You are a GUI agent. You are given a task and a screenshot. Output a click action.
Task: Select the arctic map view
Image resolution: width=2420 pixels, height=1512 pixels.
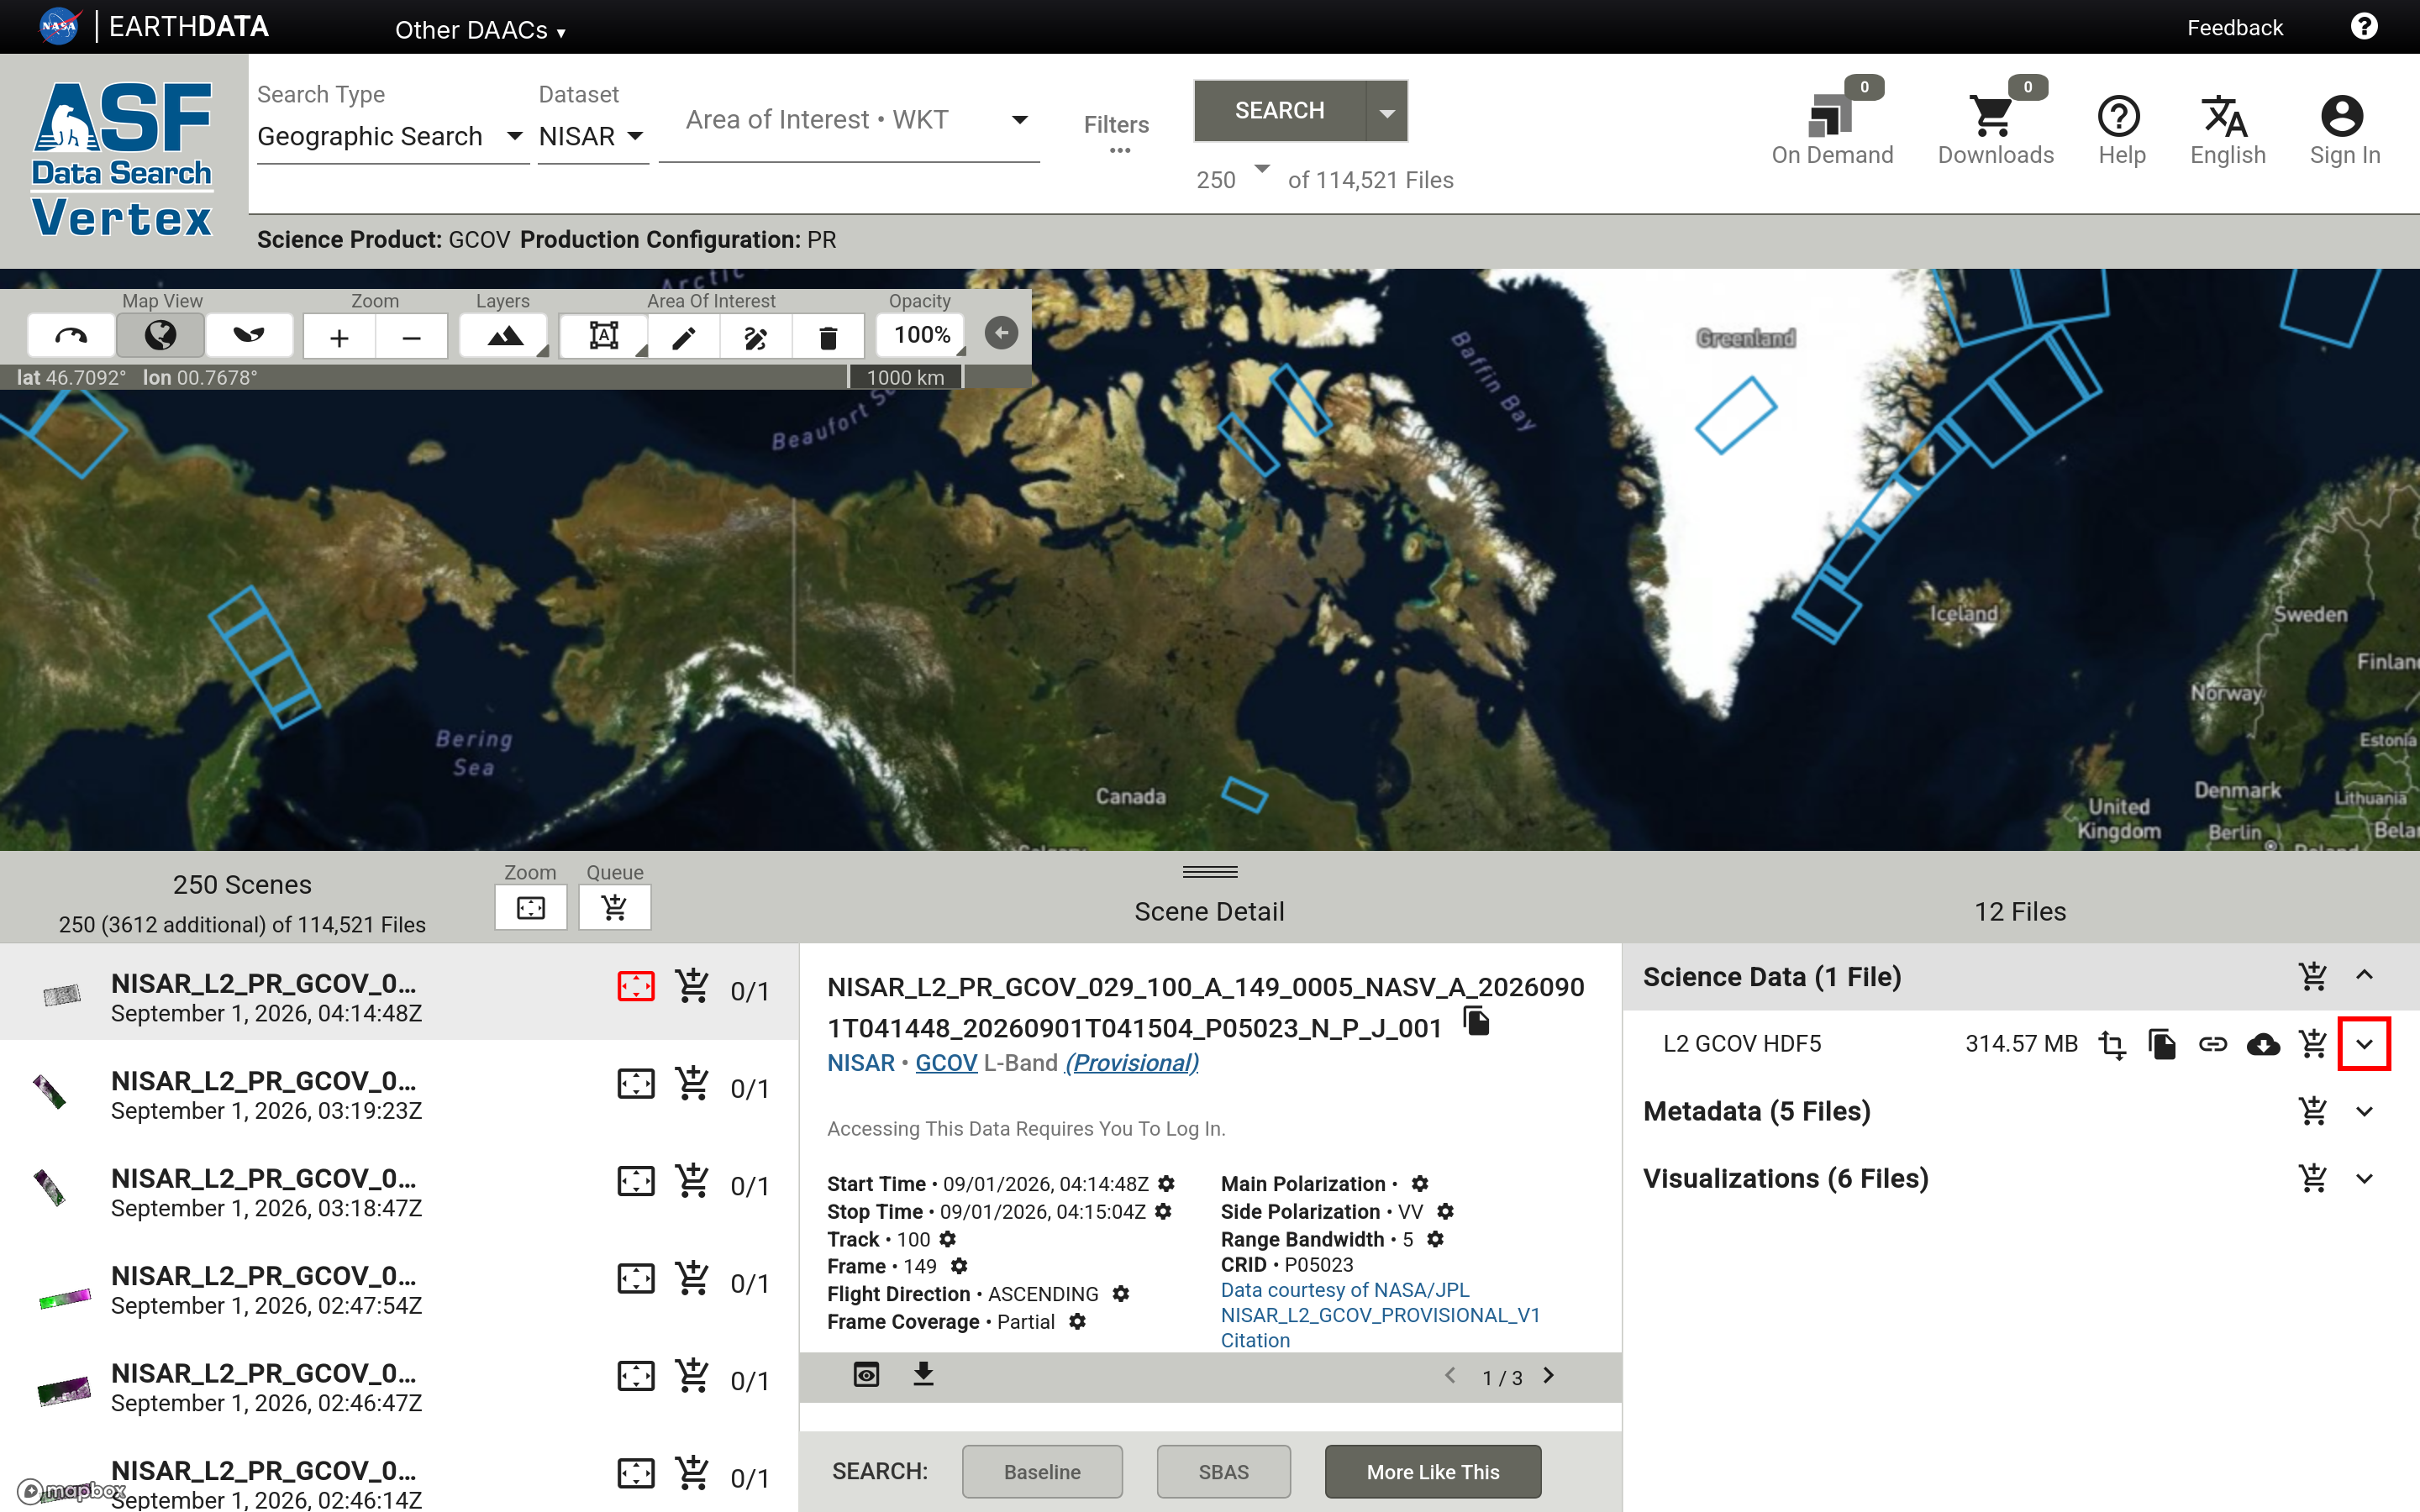(71, 336)
